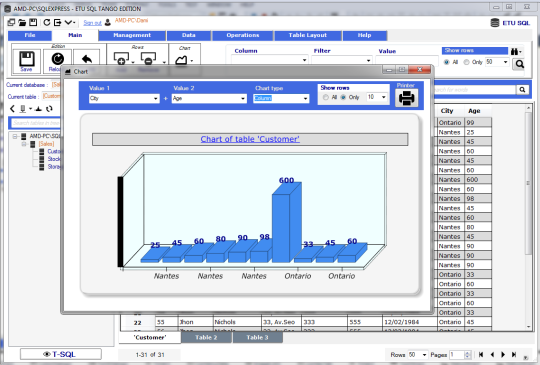Click the next page arrow icon
540x365 pixels.
click(503, 354)
